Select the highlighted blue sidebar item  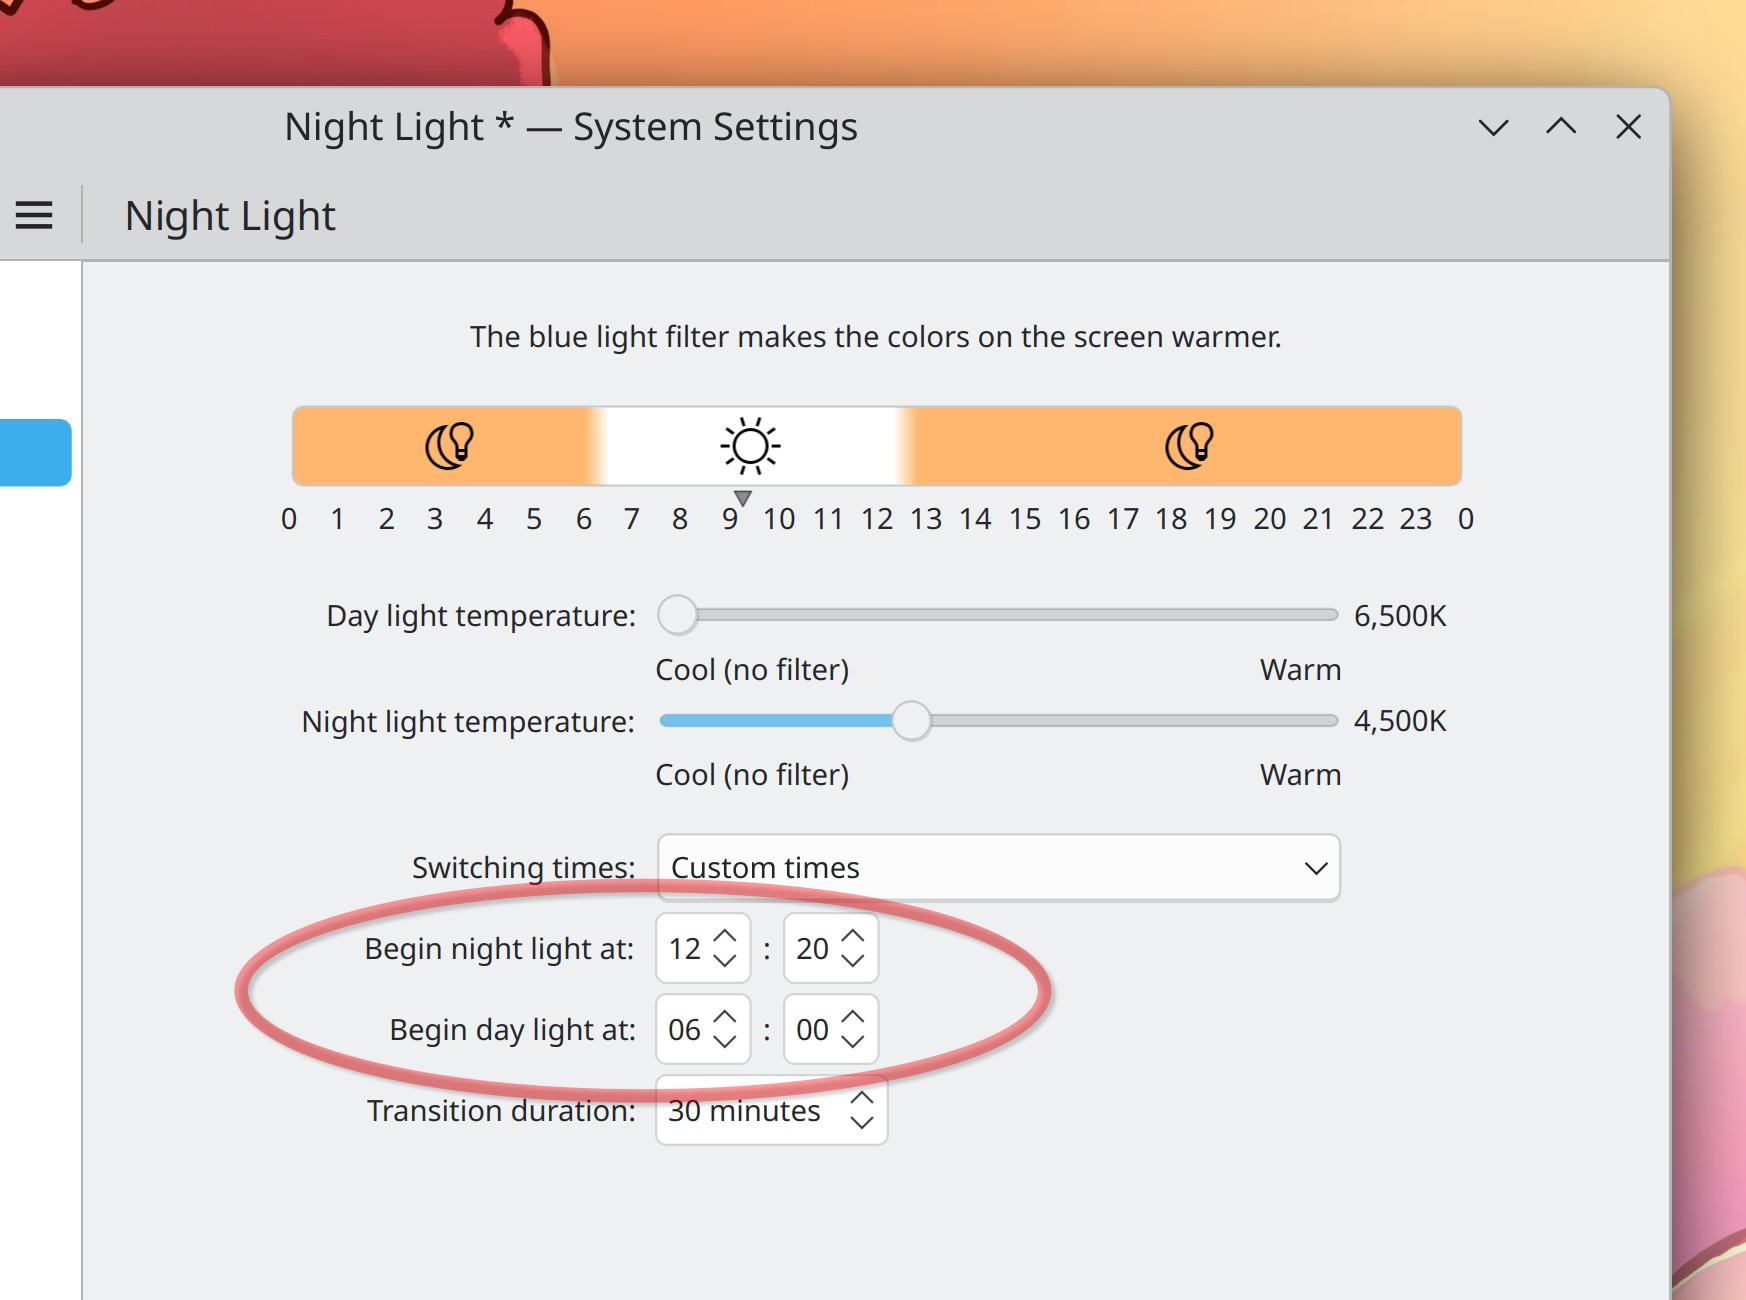35,452
